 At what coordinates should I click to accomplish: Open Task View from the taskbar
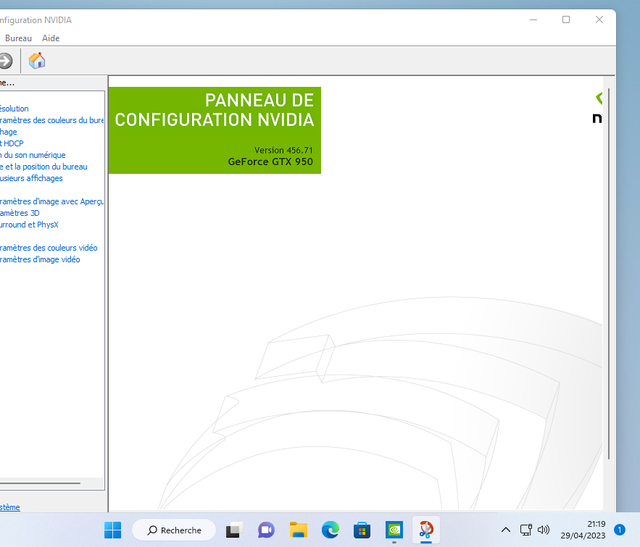pos(234,530)
